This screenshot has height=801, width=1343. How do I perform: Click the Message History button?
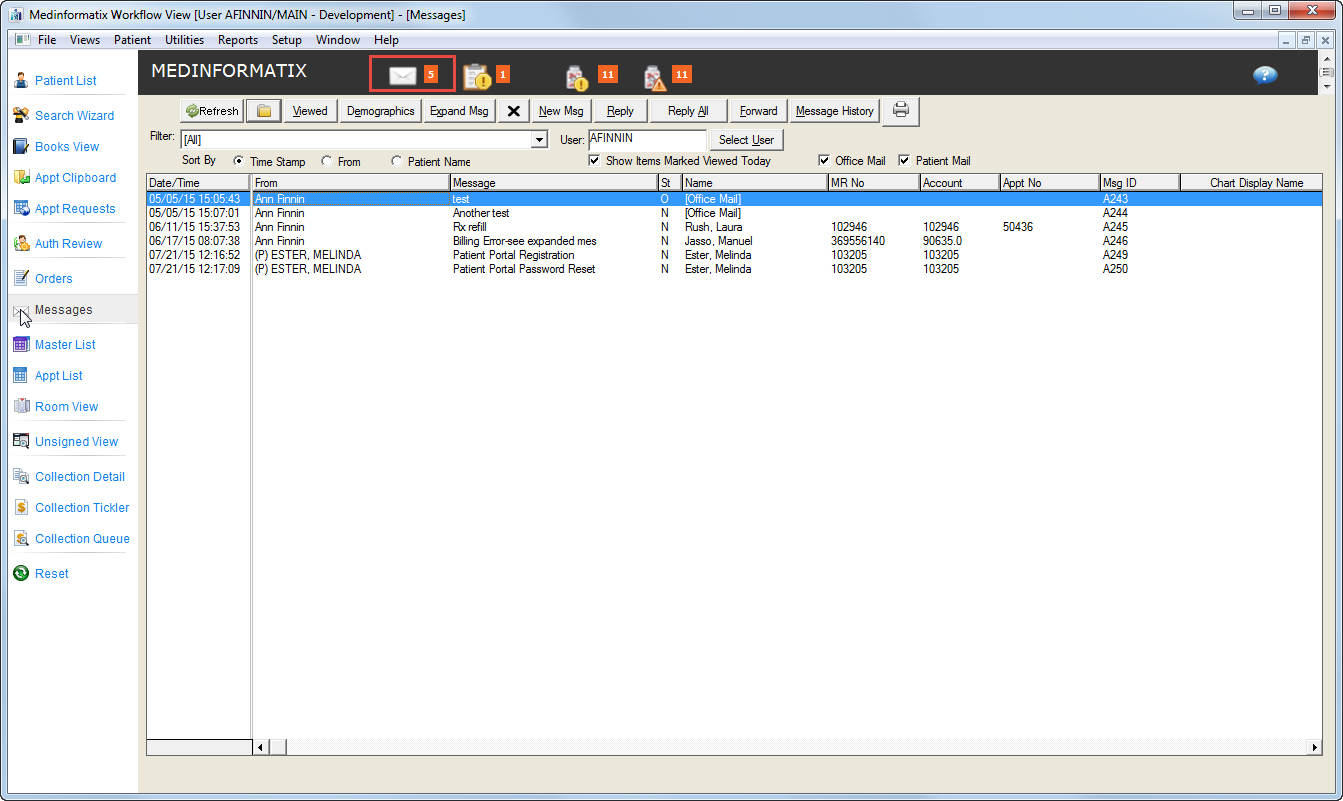pyautogui.click(x=835, y=111)
